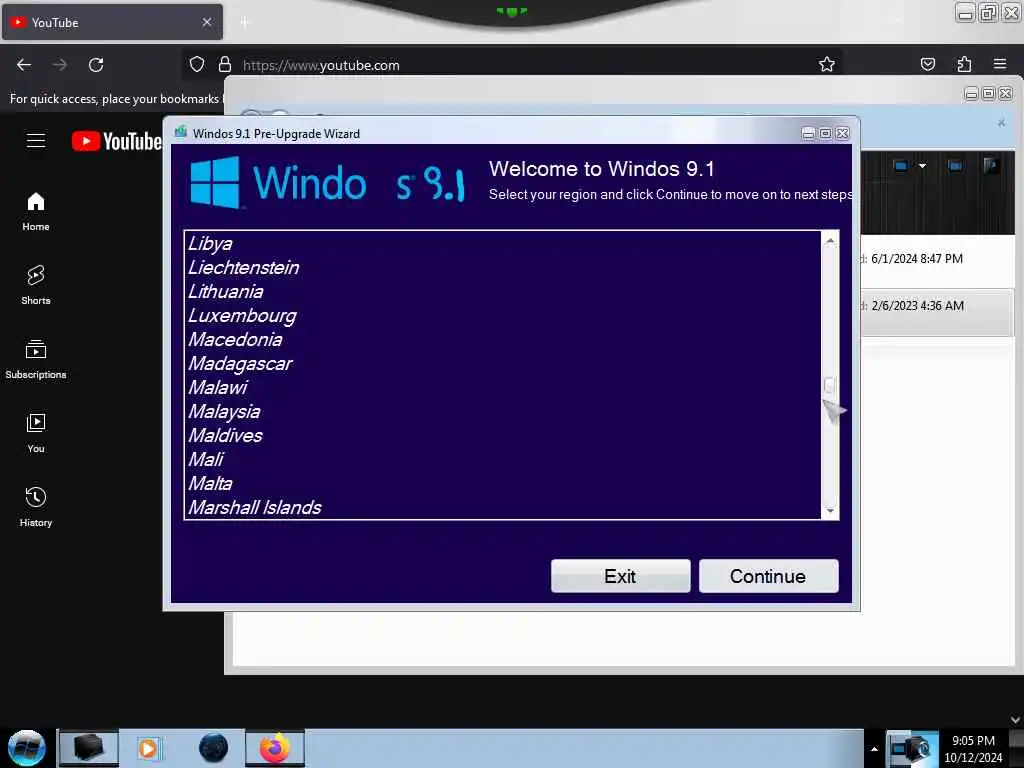This screenshot has height=768, width=1024.
Task: Select the YouTube browser tab
Action: point(112,22)
